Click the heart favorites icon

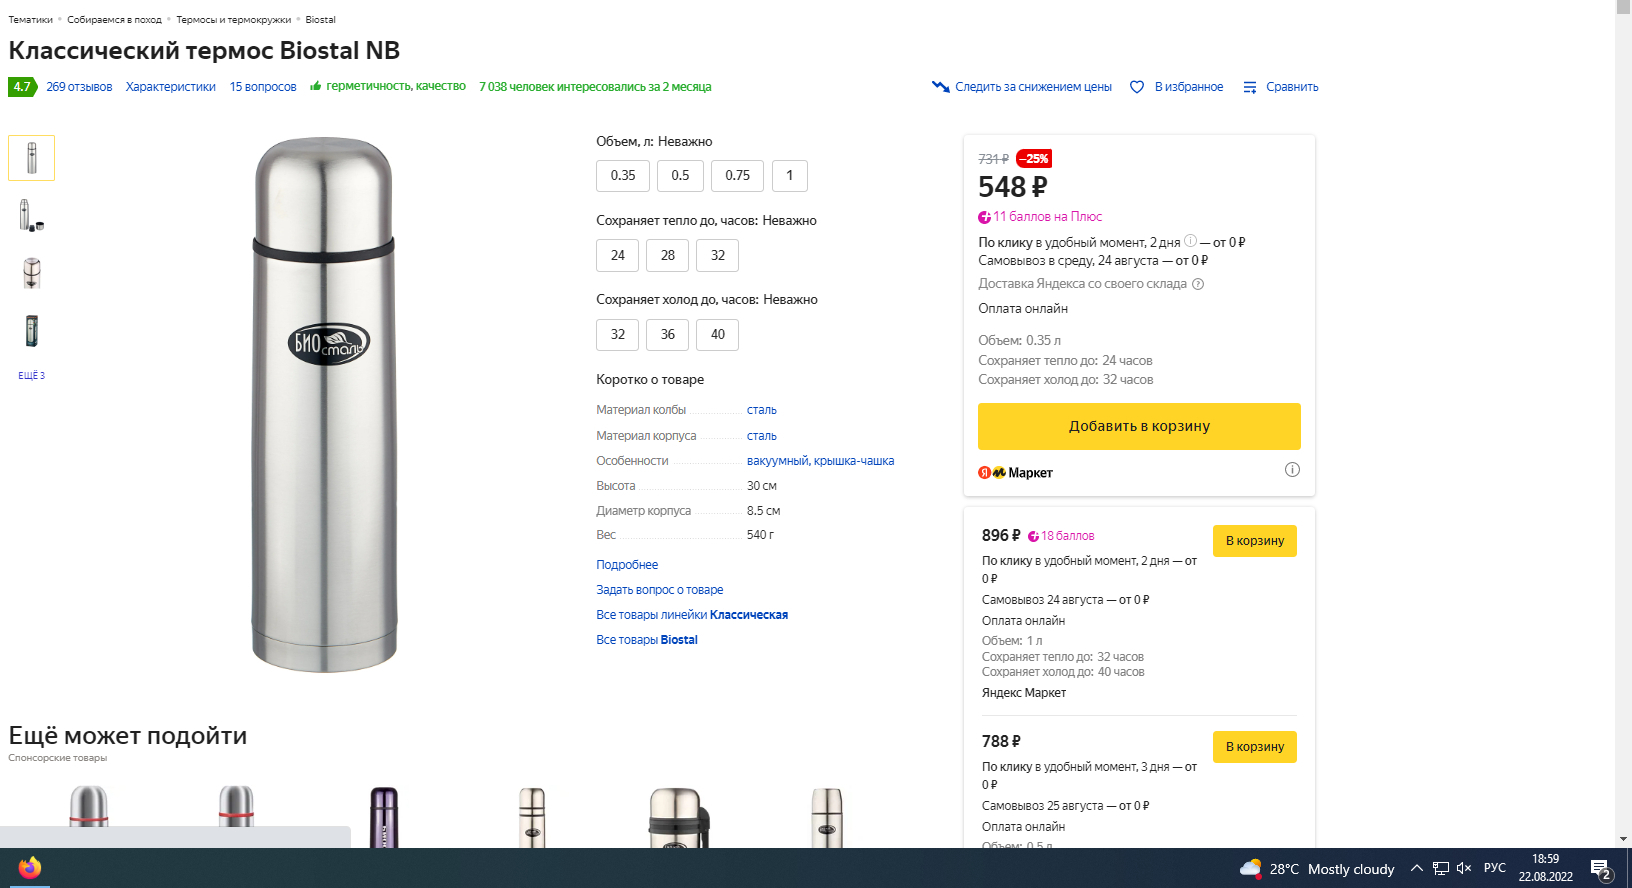1137,87
